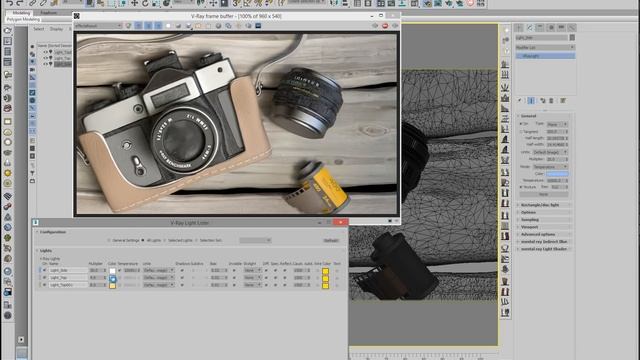Open selection set dropdown in Light Lister

coord(256,240)
